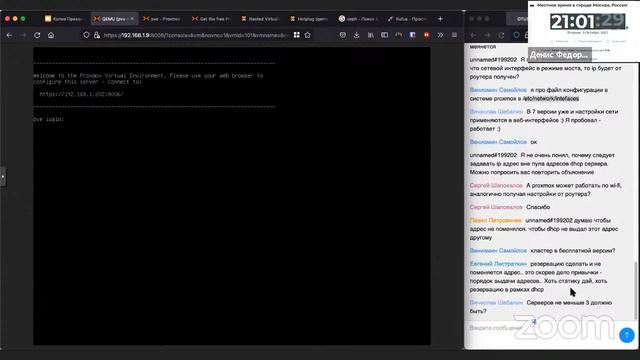Switch to the Get the free Proxmox tab
Viewport: 640px width, 360px height.
211,19
